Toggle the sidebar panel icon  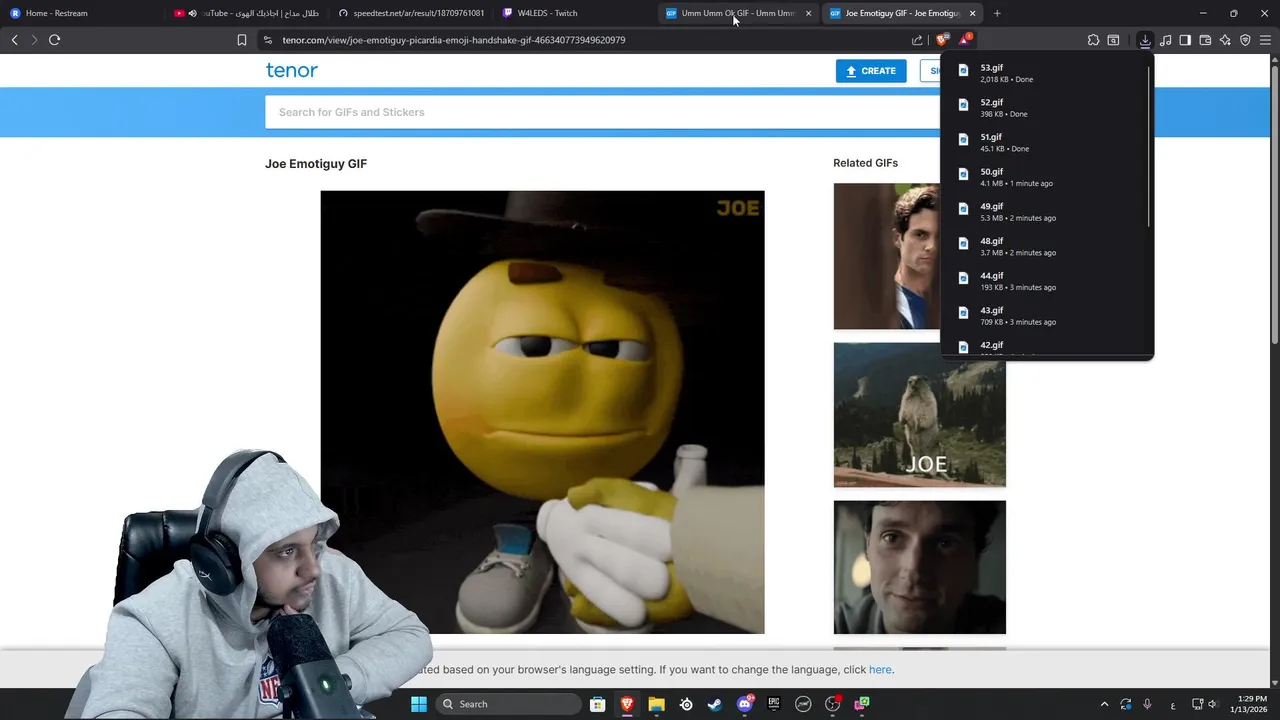pos(1185,40)
